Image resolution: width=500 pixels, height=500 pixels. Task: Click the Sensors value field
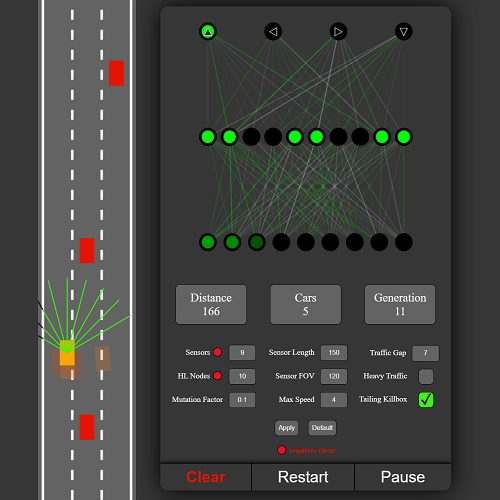(242, 353)
